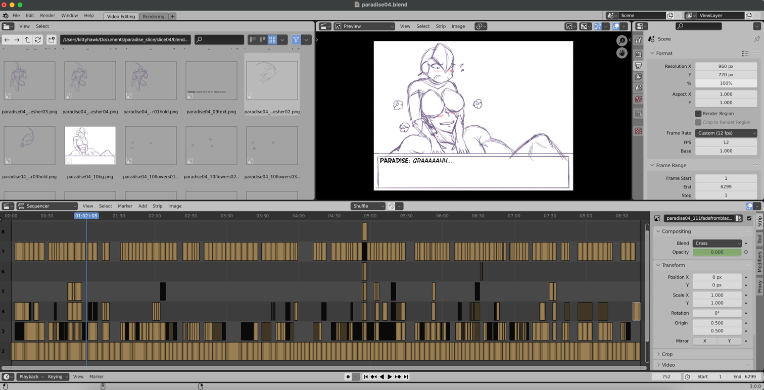Enable the Render Region checkbox
764x390 pixels.
[x=698, y=114]
